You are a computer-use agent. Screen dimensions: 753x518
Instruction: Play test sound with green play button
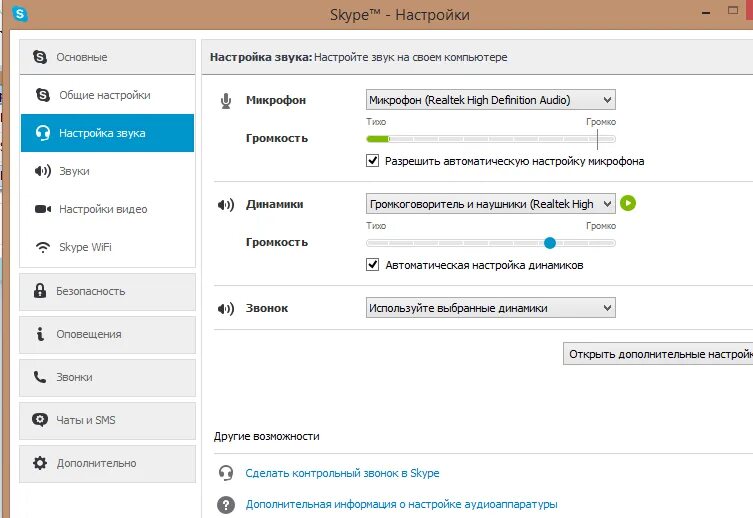pyautogui.click(x=628, y=203)
